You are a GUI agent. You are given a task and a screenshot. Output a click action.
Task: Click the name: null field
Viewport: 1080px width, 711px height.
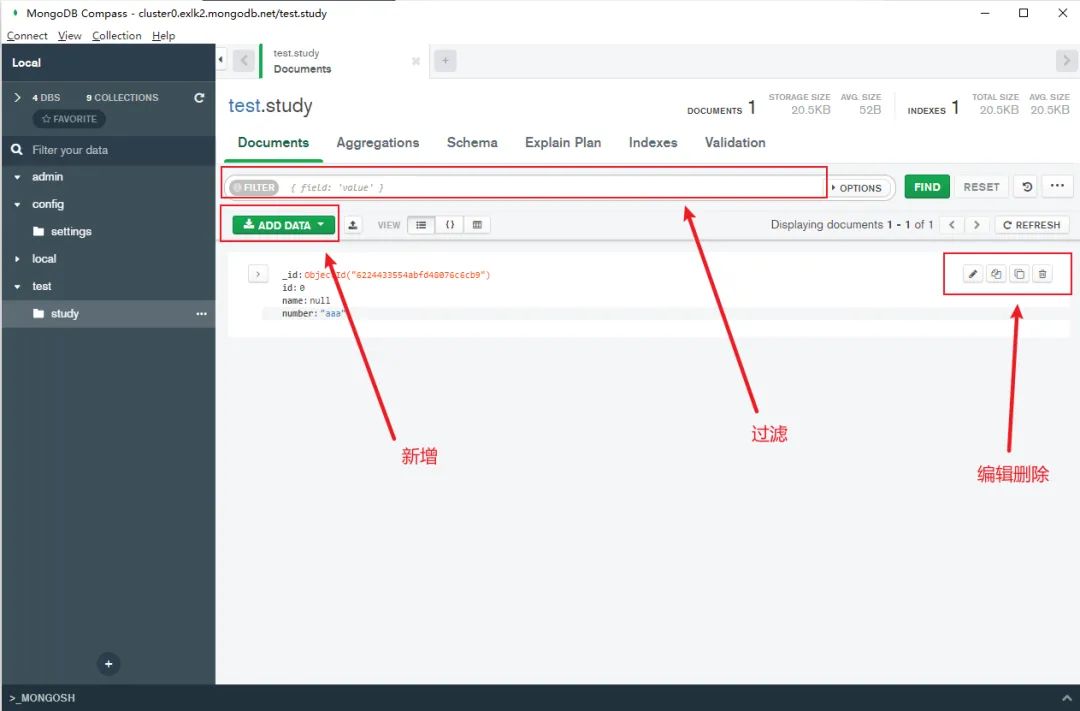click(306, 301)
